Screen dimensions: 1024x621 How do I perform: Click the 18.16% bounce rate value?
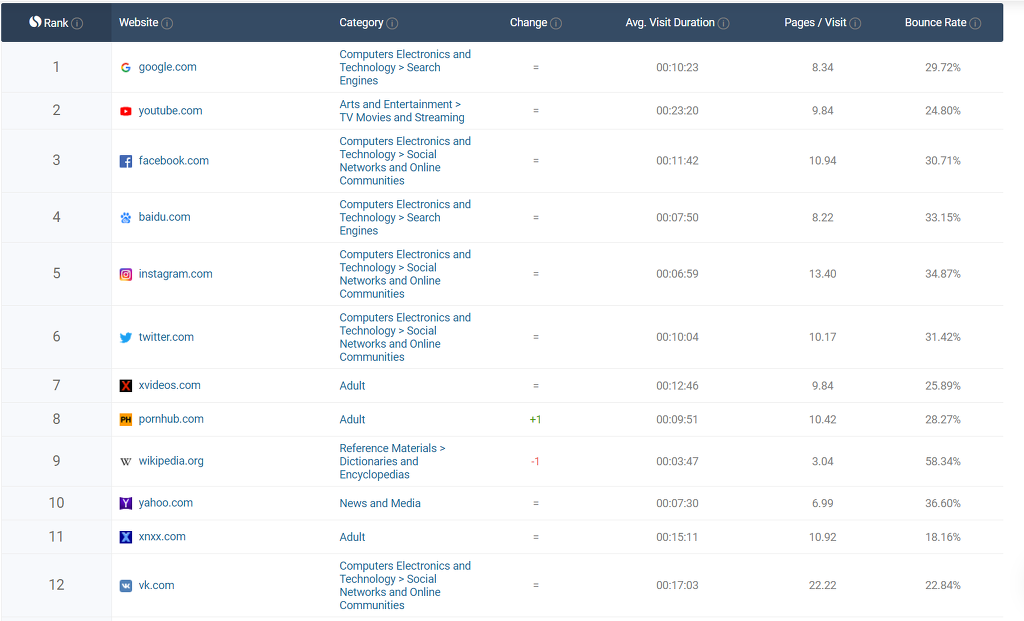pyautogui.click(x=942, y=537)
